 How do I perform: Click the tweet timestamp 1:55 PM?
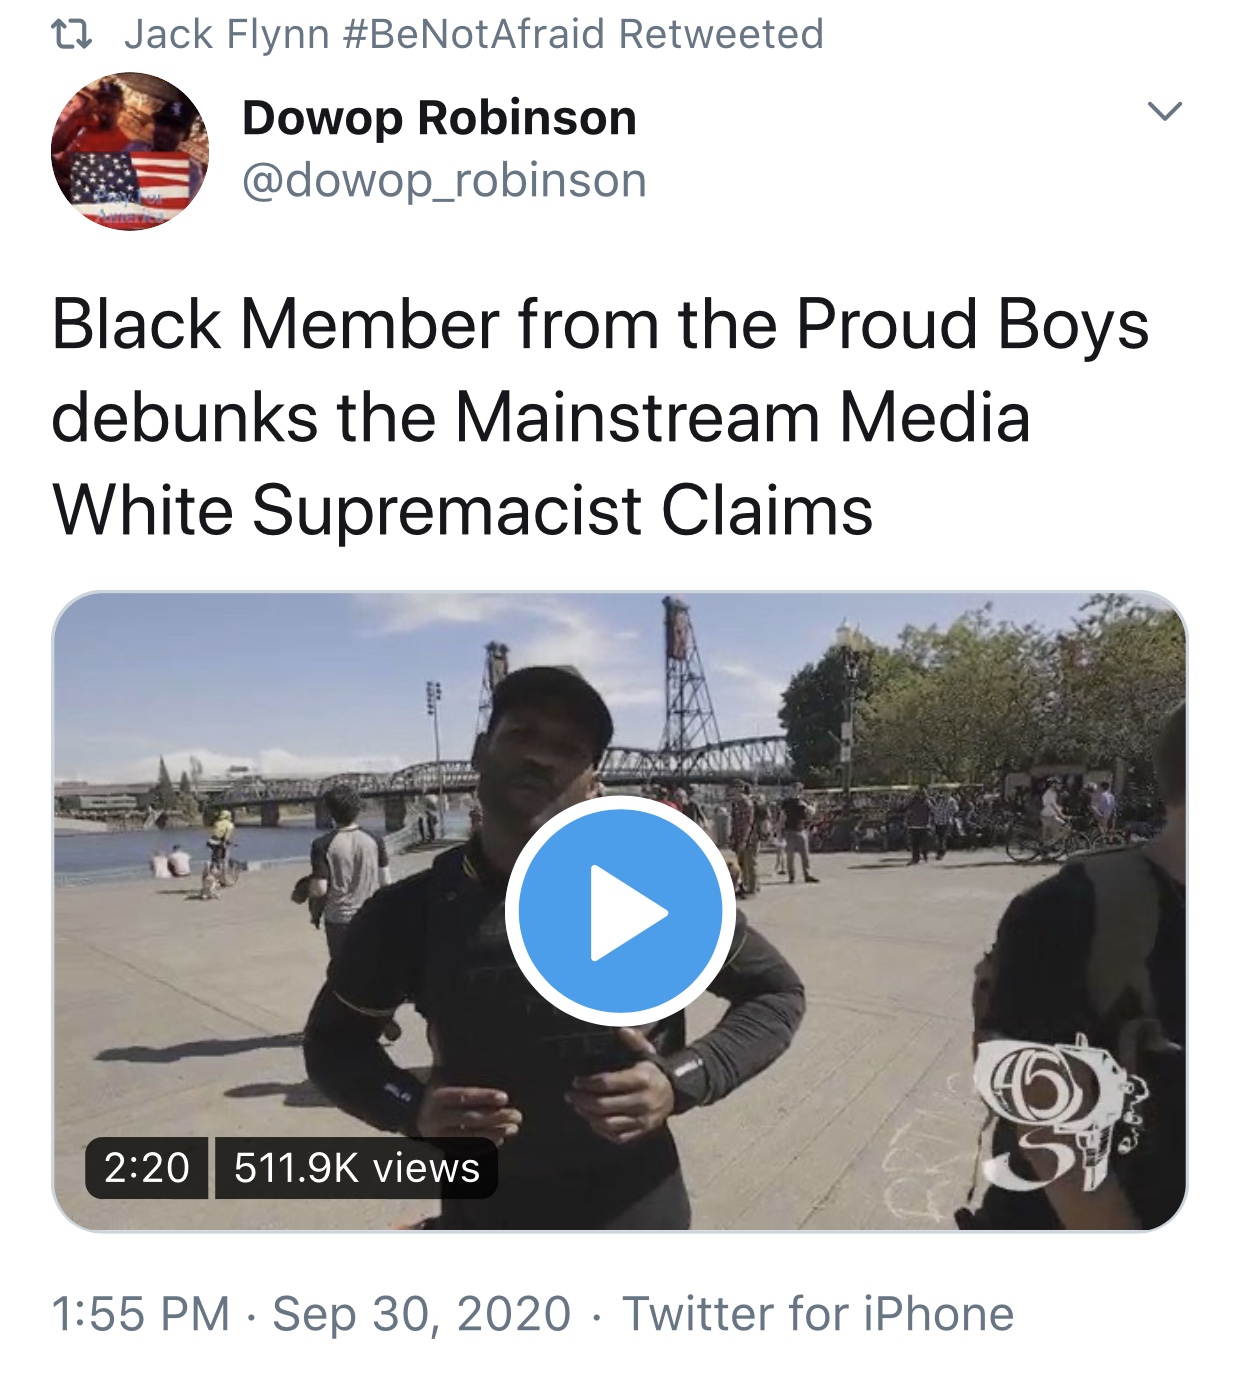pyautogui.click(x=141, y=1313)
